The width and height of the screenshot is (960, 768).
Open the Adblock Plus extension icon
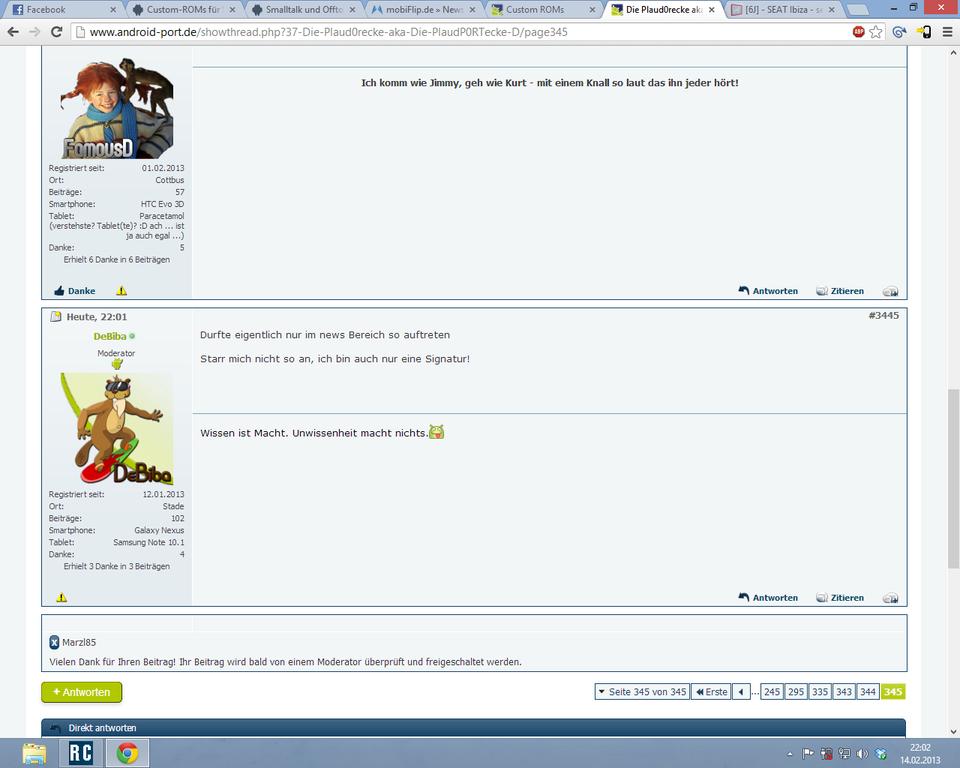pos(858,32)
